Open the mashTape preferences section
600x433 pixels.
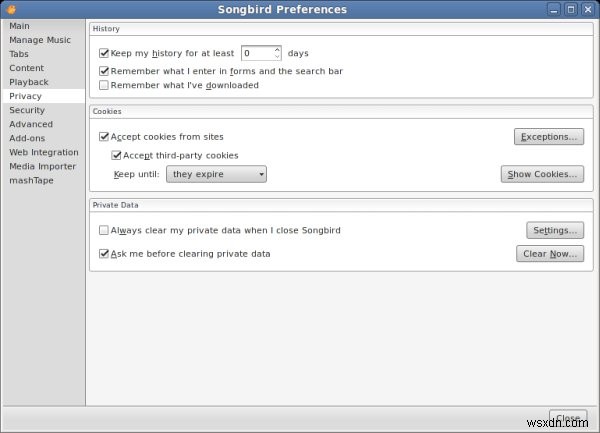coord(31,180)
